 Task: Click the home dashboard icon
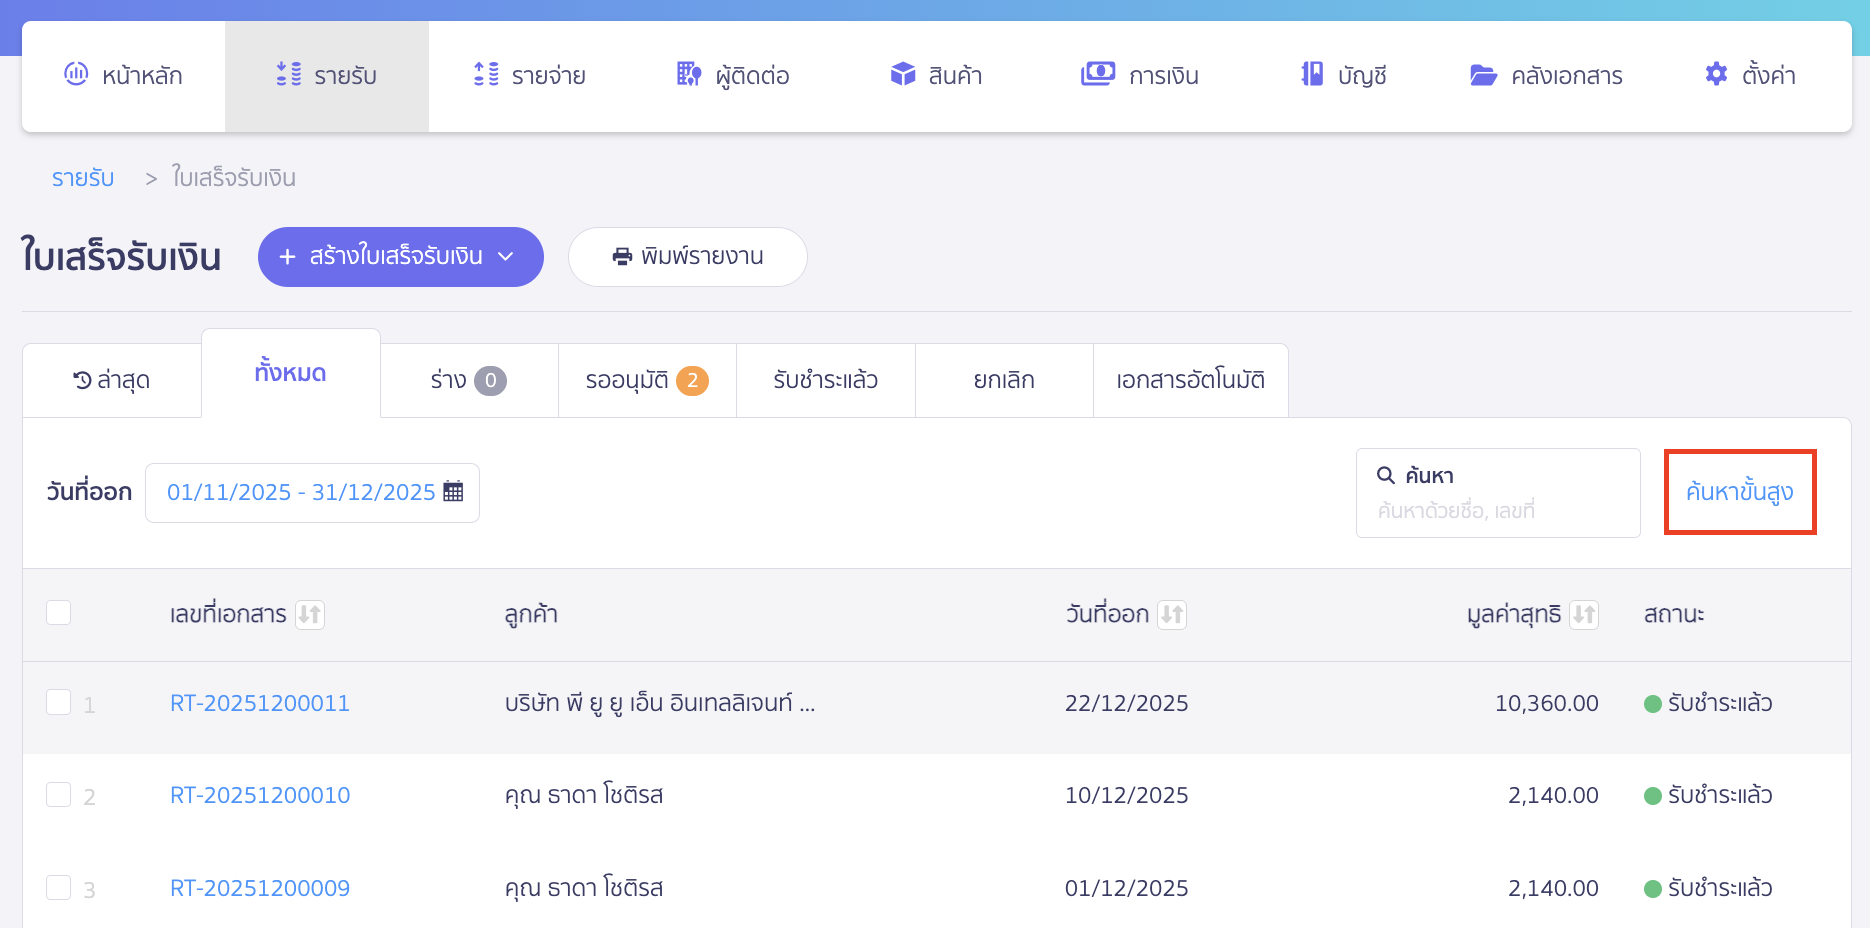tap(76, 74)
